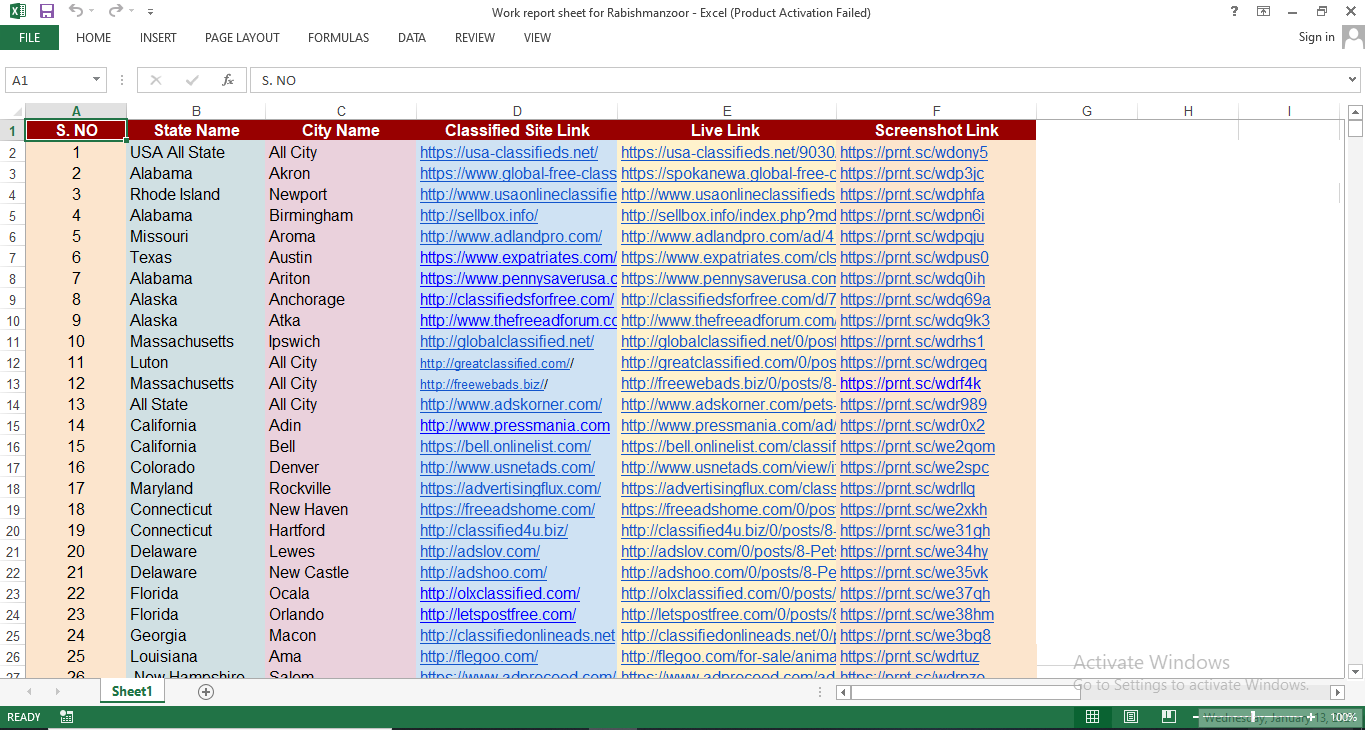Screen dimensions: 1365x730
Task: Click the New Sheet plus button
Action: pos(205,691)
